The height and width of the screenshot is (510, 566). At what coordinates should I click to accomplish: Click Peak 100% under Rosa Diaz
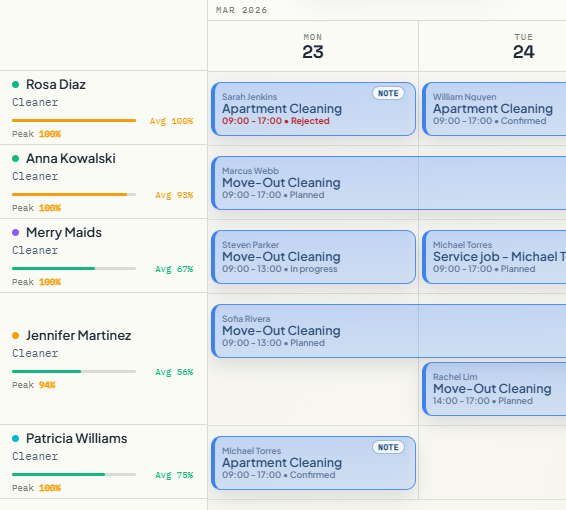(x=36, y=134)
